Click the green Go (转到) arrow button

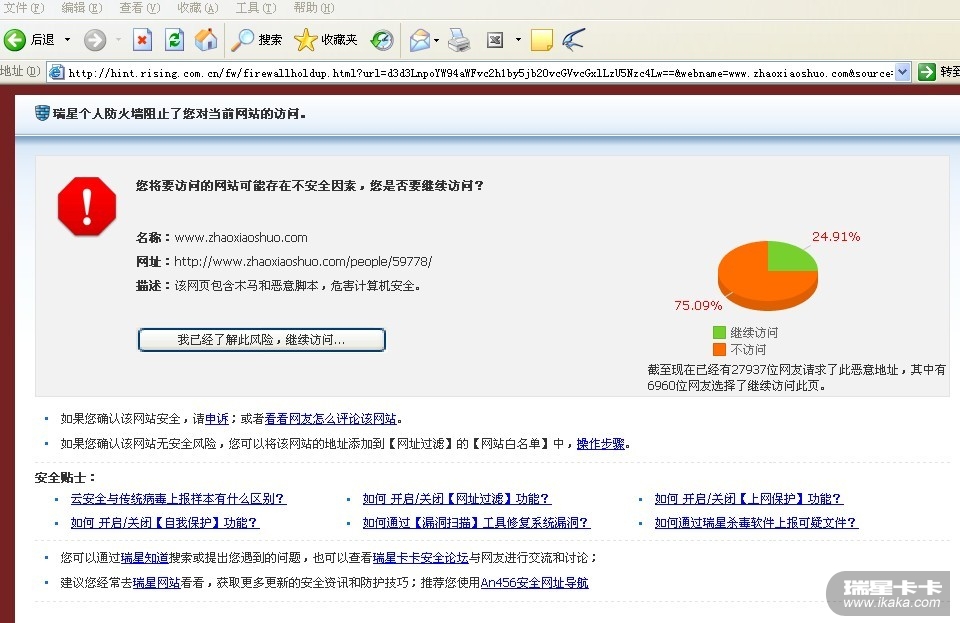pyautogui.click(x=927, y=72)
